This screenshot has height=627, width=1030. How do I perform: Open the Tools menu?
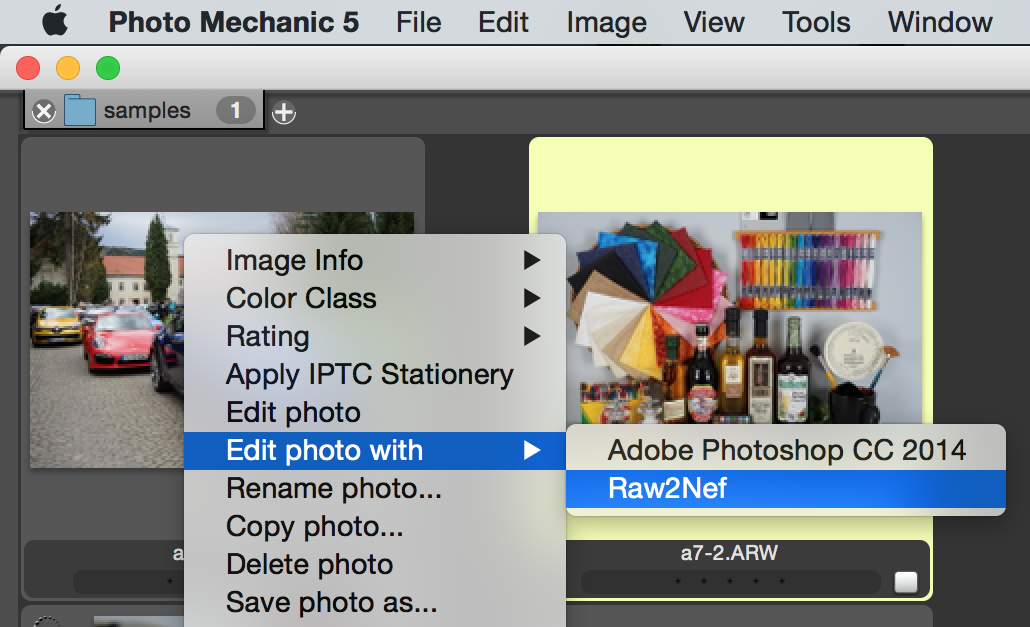coord(816,22)
